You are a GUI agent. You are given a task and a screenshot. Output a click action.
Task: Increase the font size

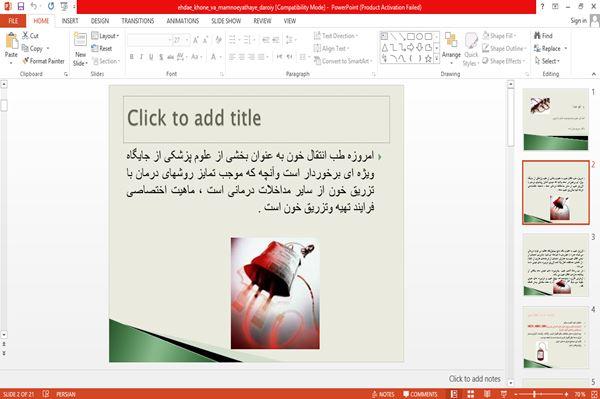196,40
